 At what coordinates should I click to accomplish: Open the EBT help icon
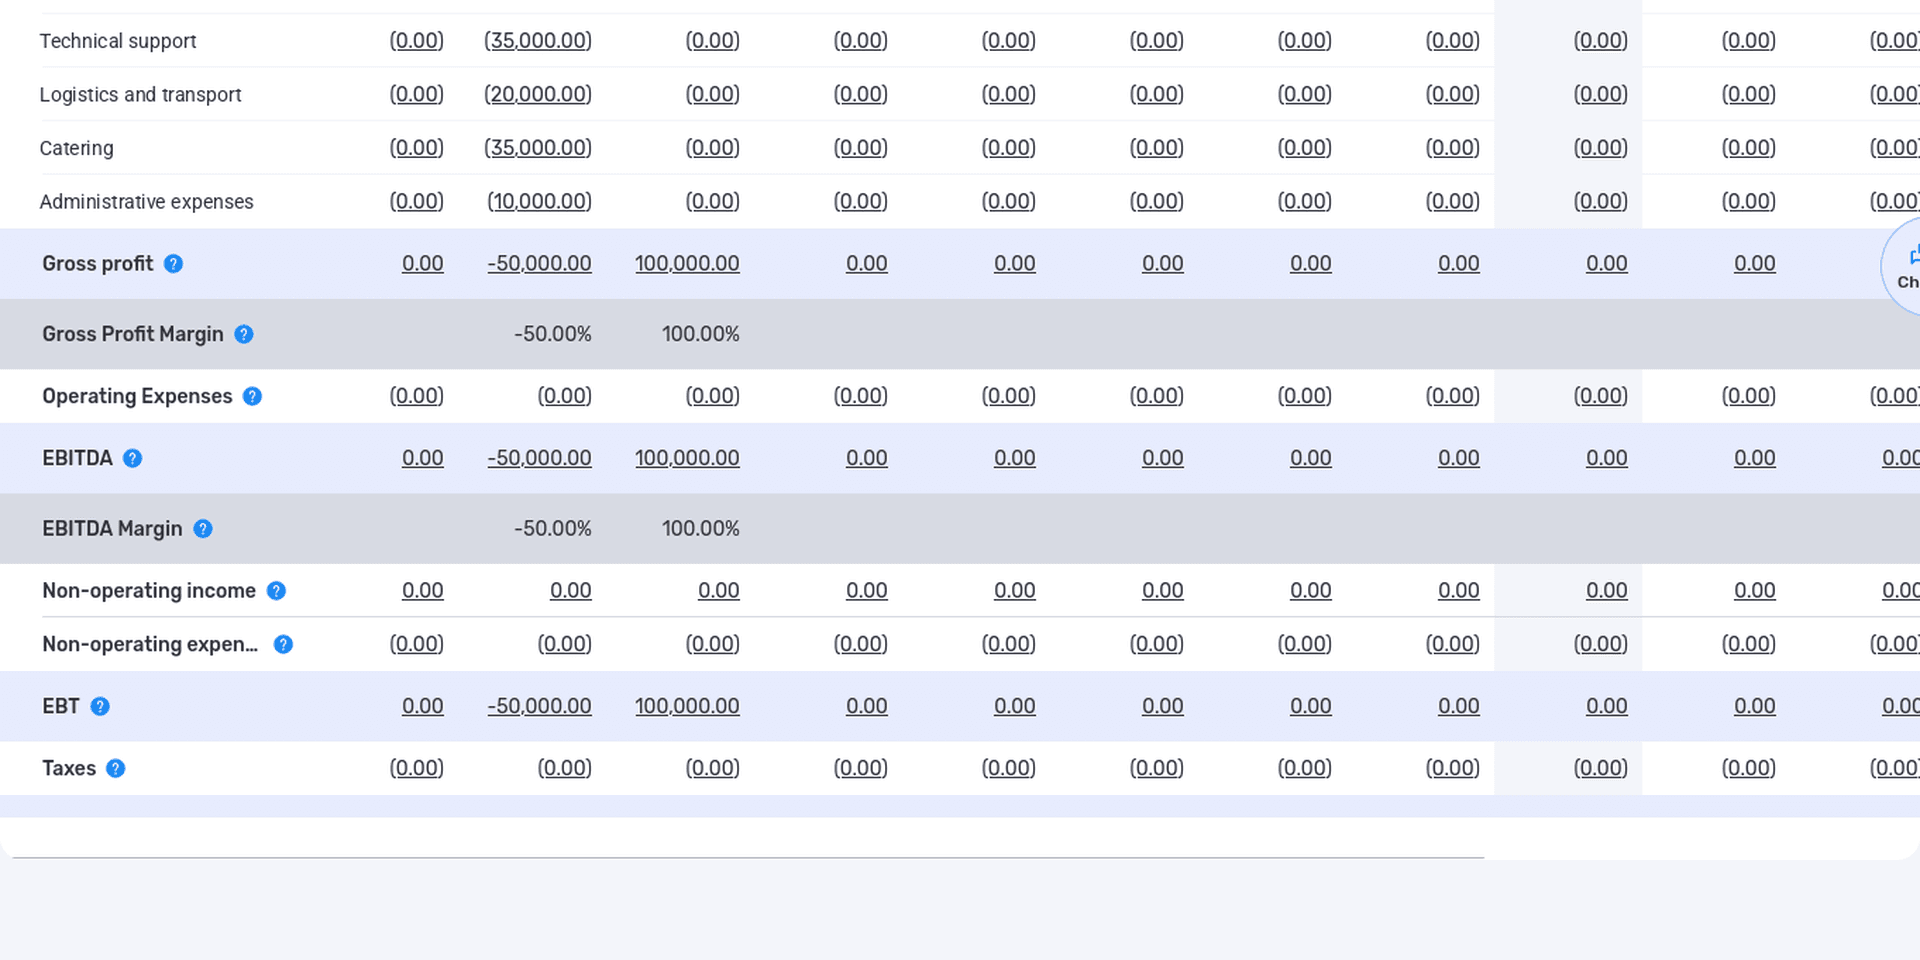click(100, 706)
